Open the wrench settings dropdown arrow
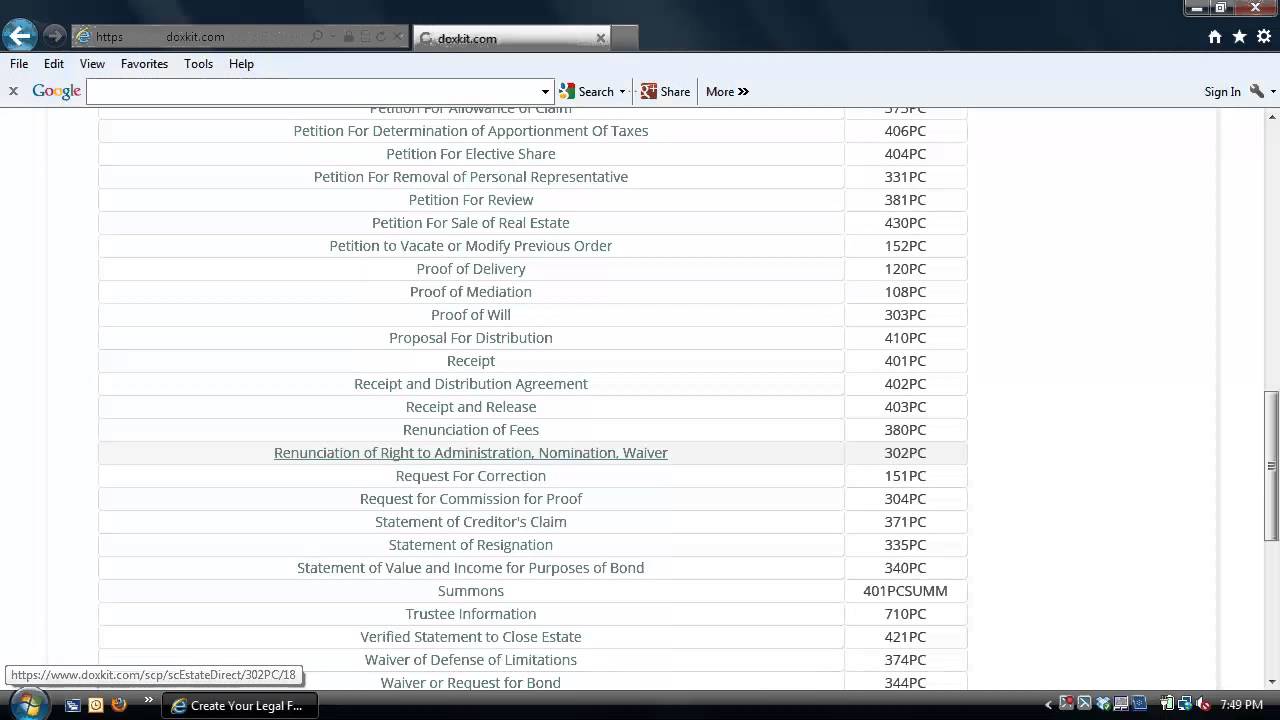 (1273, 91)
